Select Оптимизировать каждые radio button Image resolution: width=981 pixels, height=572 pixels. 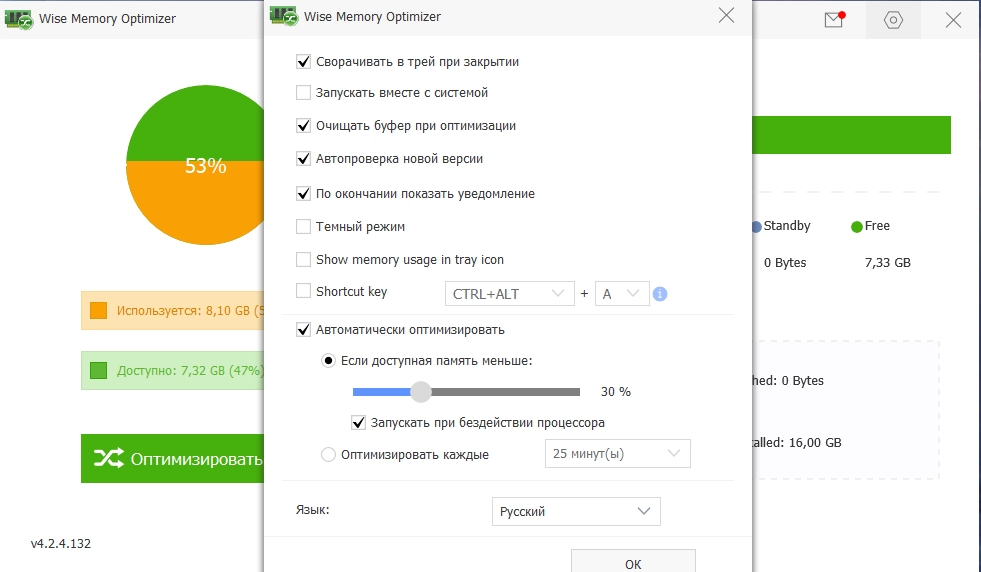click(x=328, y=454)
